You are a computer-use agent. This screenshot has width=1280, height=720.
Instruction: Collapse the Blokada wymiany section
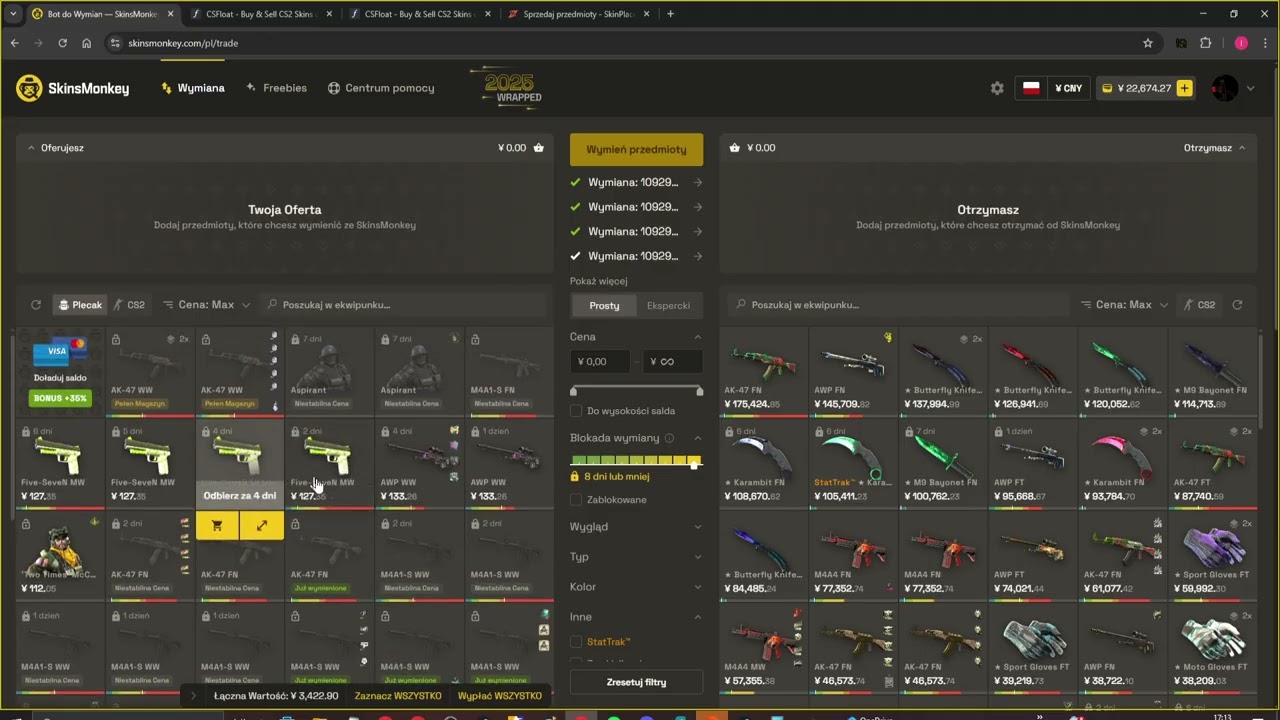[698, 438]
